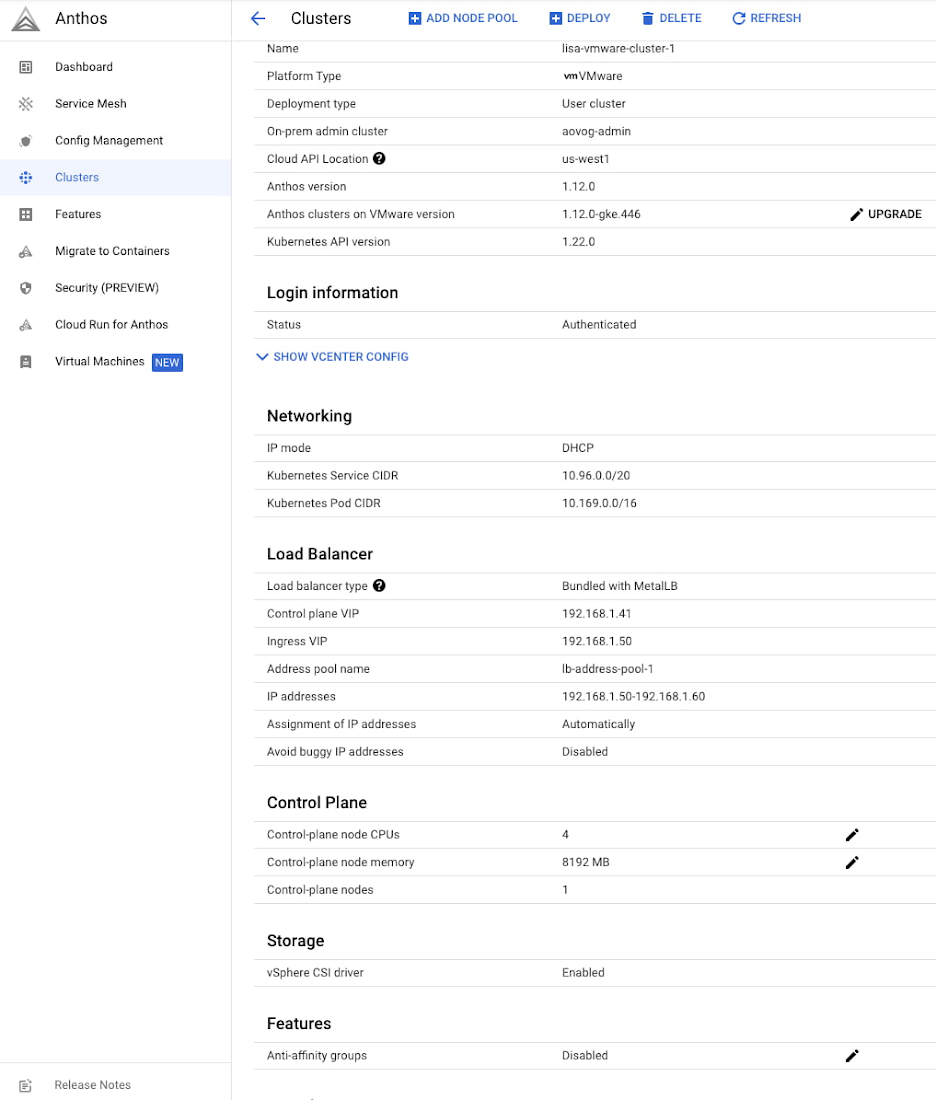Image resolution: width=936 pixels, height=1100 pixels.
Task: Open Migrate to Containers
Action: pos(112,251)
